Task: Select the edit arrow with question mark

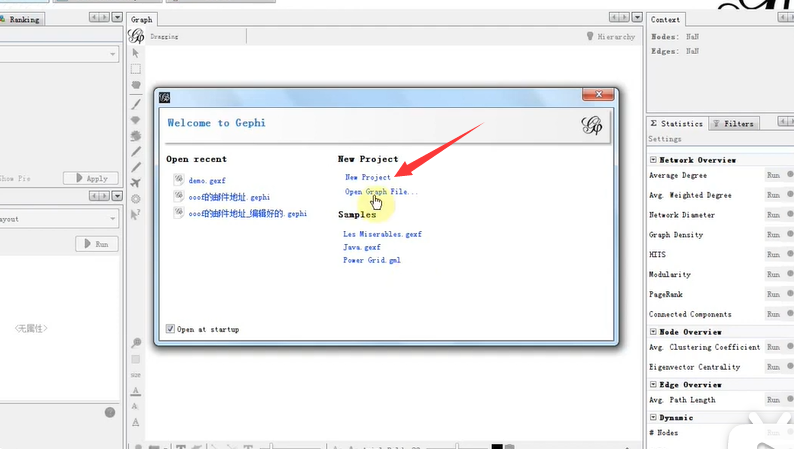Action: pos(136,215)
